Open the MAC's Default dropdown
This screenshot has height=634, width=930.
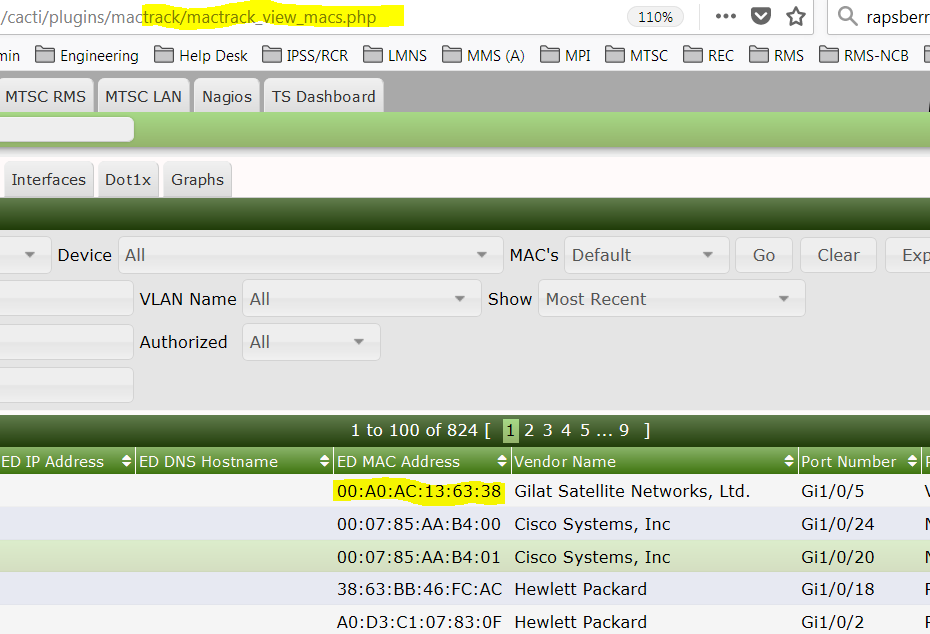coord(645,255)
